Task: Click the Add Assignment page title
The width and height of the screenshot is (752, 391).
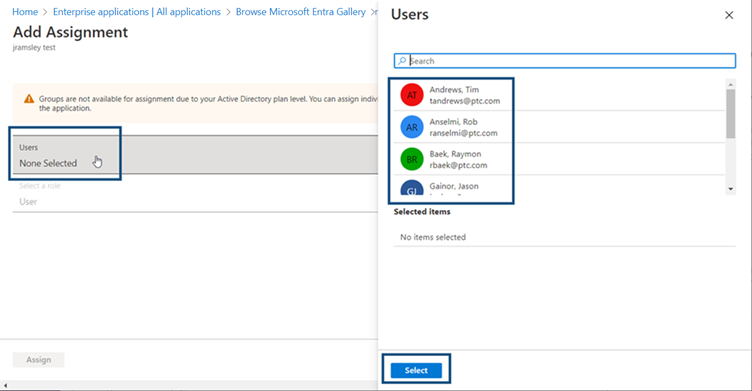Action: pyautogui.click(x=70, y=32)
